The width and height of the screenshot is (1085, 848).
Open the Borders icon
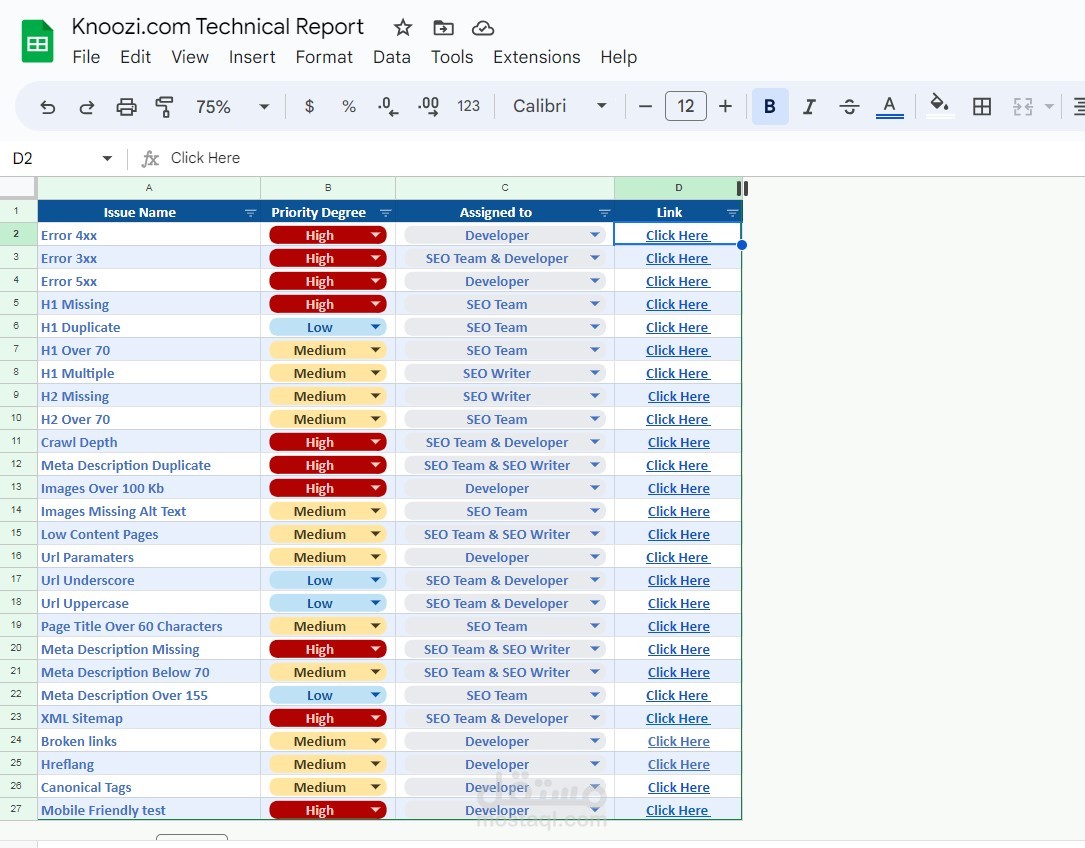pyautogui.click(x=981, y=106)
